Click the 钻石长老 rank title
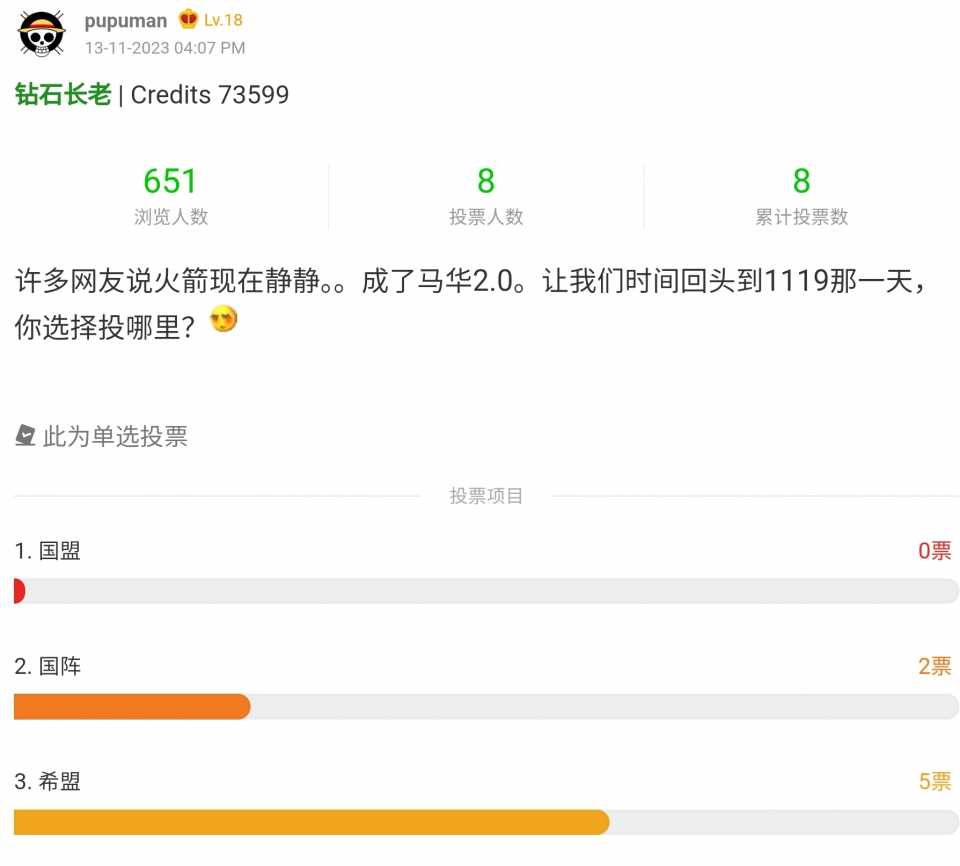 coord(63,94)
